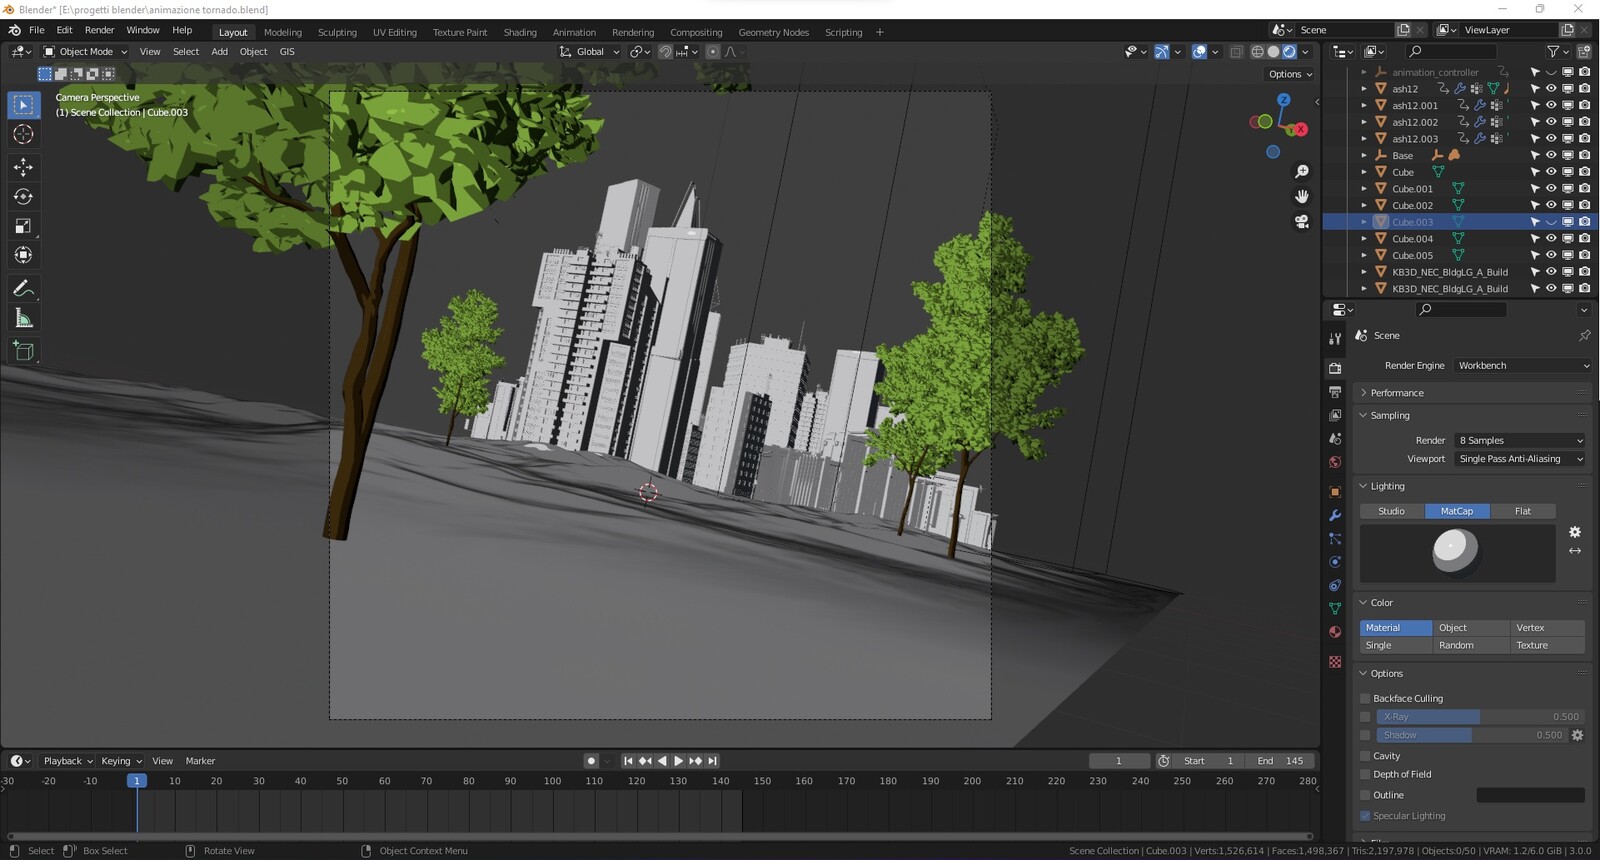
Task: Switch to wireframe viewport shading
Action: [1257, 52]
